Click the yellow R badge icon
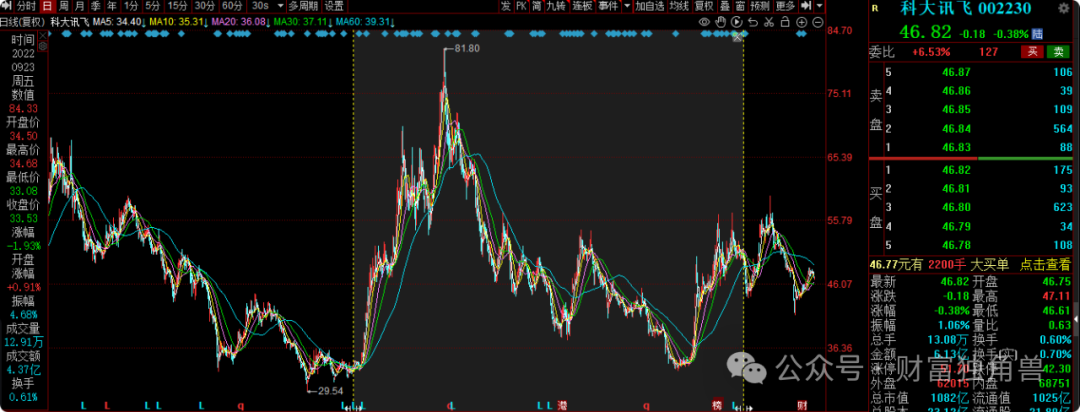Image resolution: width=1080 pixels, height=412 pixels. (875, 8)
